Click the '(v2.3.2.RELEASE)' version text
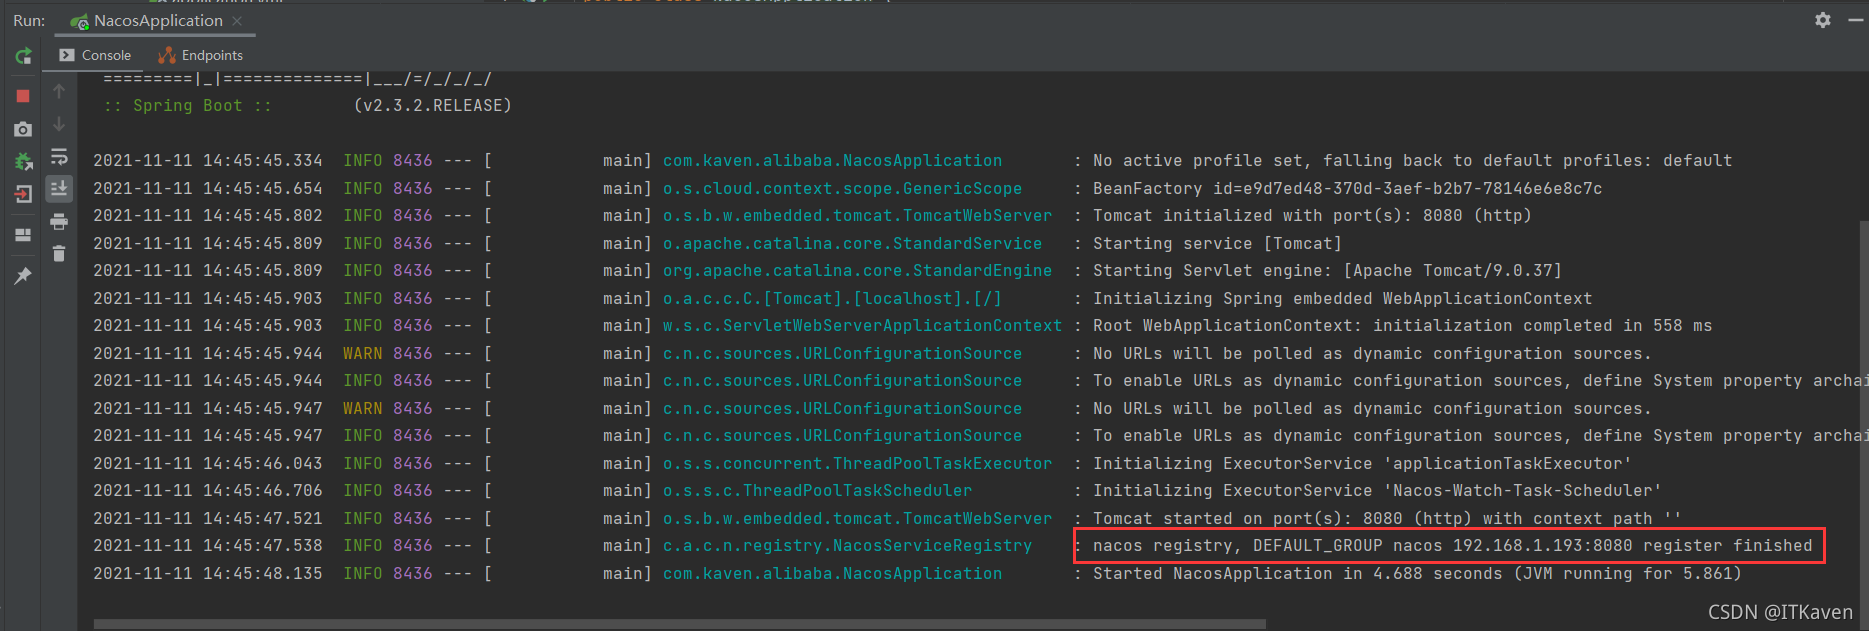 click(432, 106)
